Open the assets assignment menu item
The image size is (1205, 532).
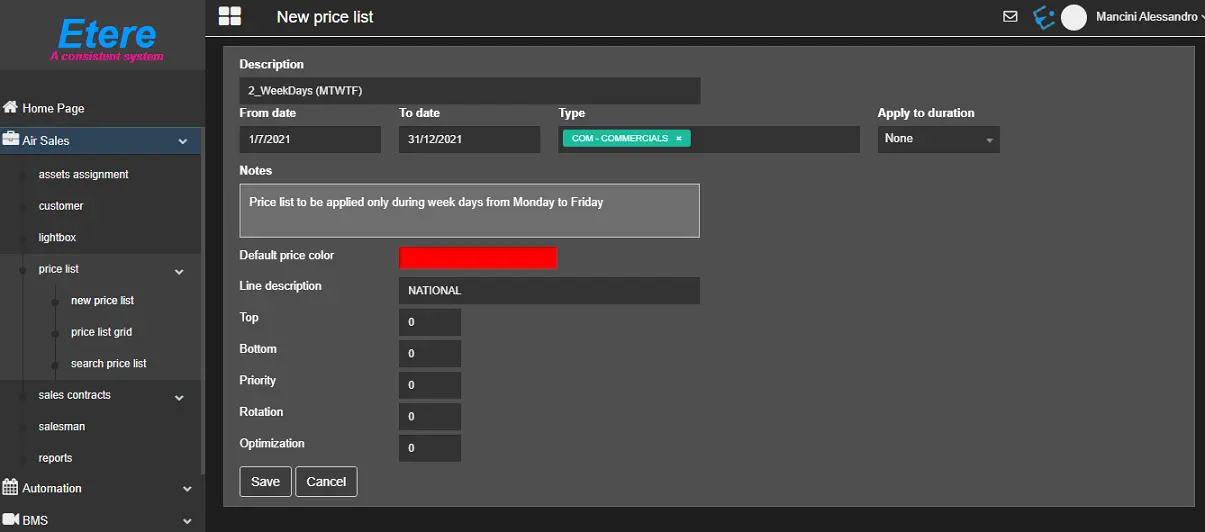pyautogui.click(x=83, y=174)
